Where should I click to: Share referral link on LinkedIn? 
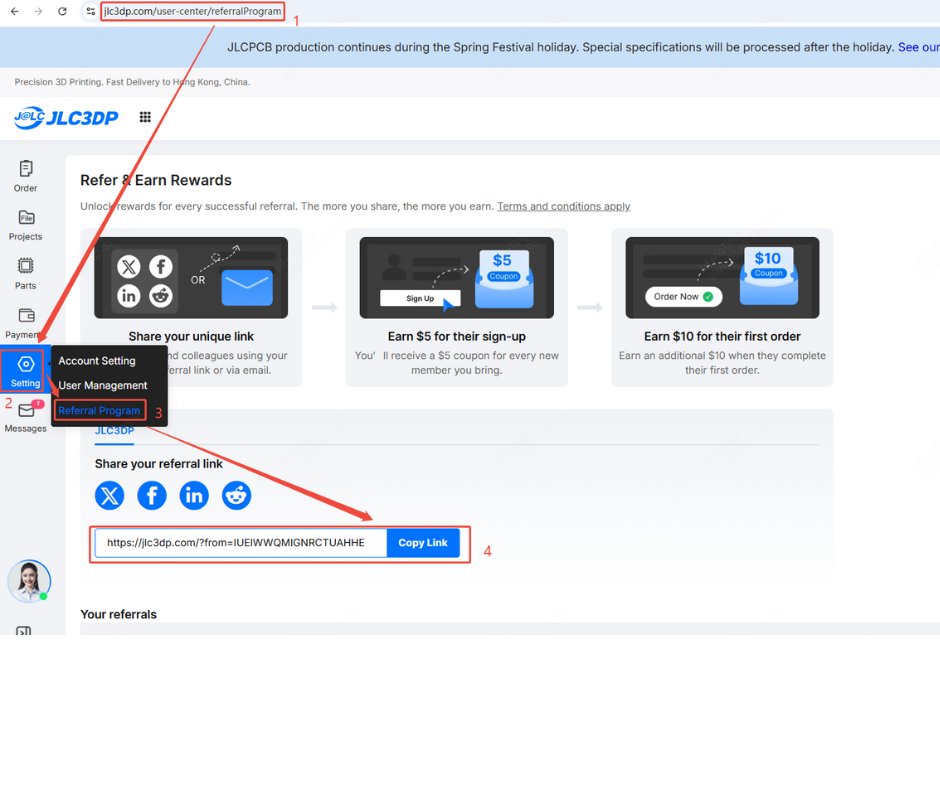point(194,495)
